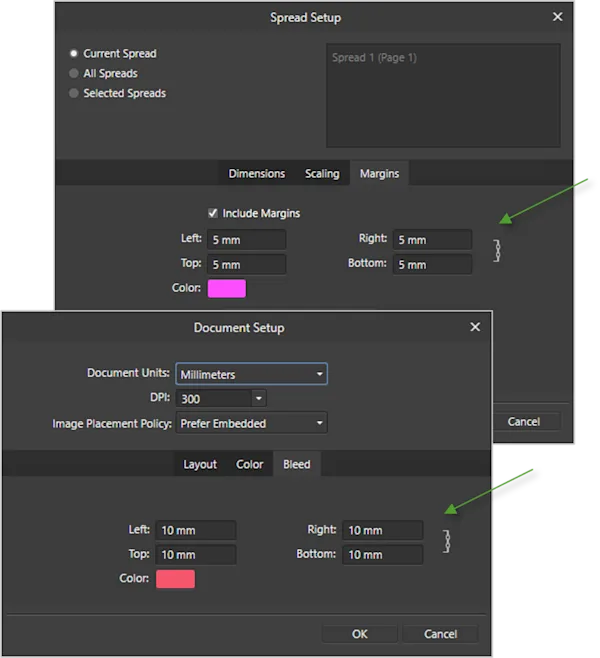
Task: Click the Bottom margin field in Spread Setup
Action: click(432, 264)
